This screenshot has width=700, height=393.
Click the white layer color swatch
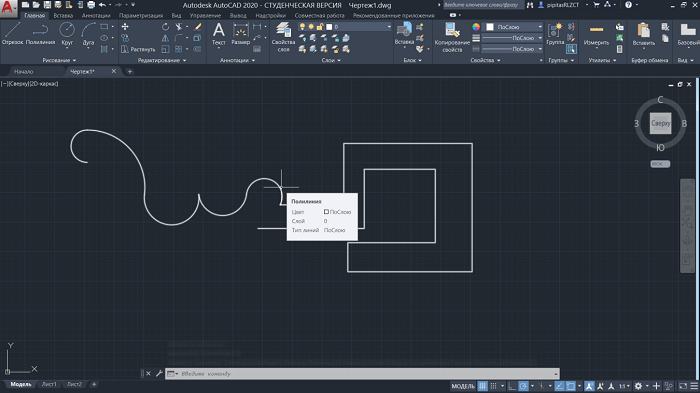(x=329, y=27)
